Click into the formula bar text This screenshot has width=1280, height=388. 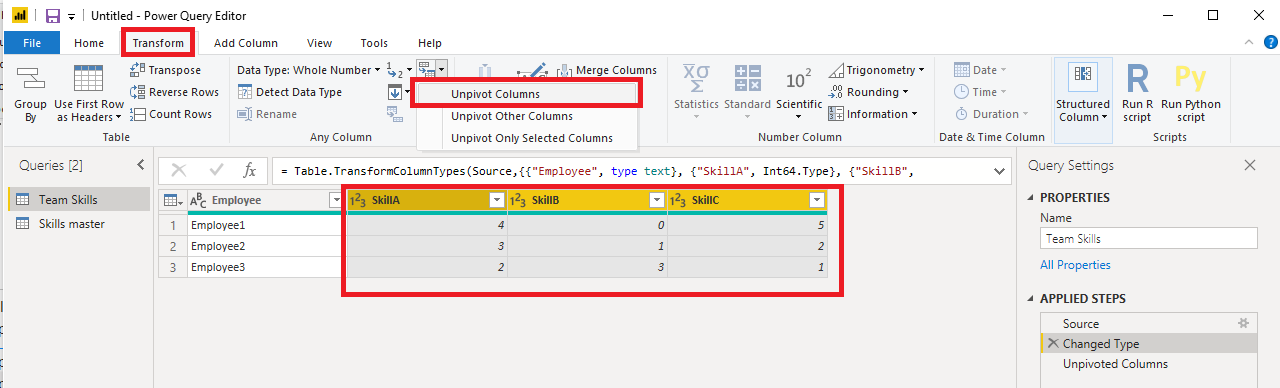coord(630,171)
